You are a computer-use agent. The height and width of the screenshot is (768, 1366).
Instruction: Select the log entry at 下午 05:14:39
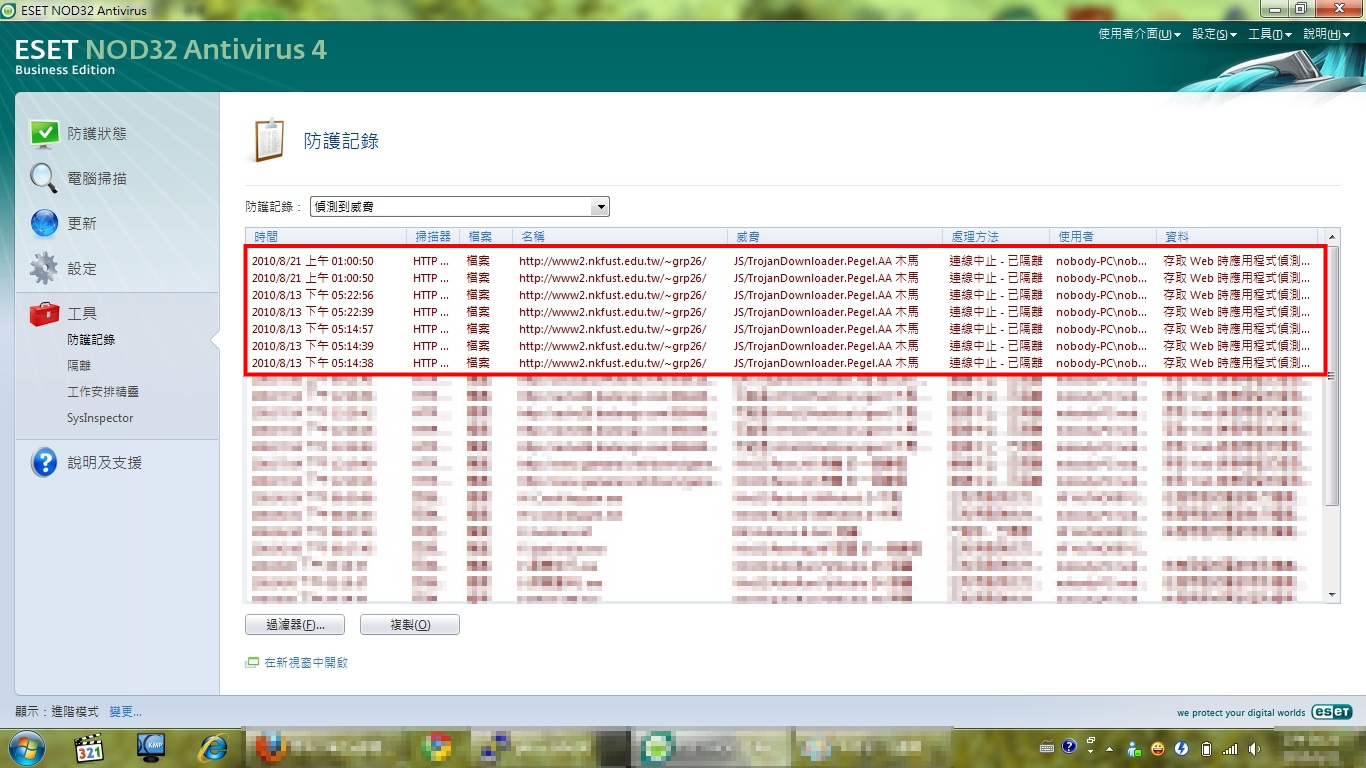(785, 346)
